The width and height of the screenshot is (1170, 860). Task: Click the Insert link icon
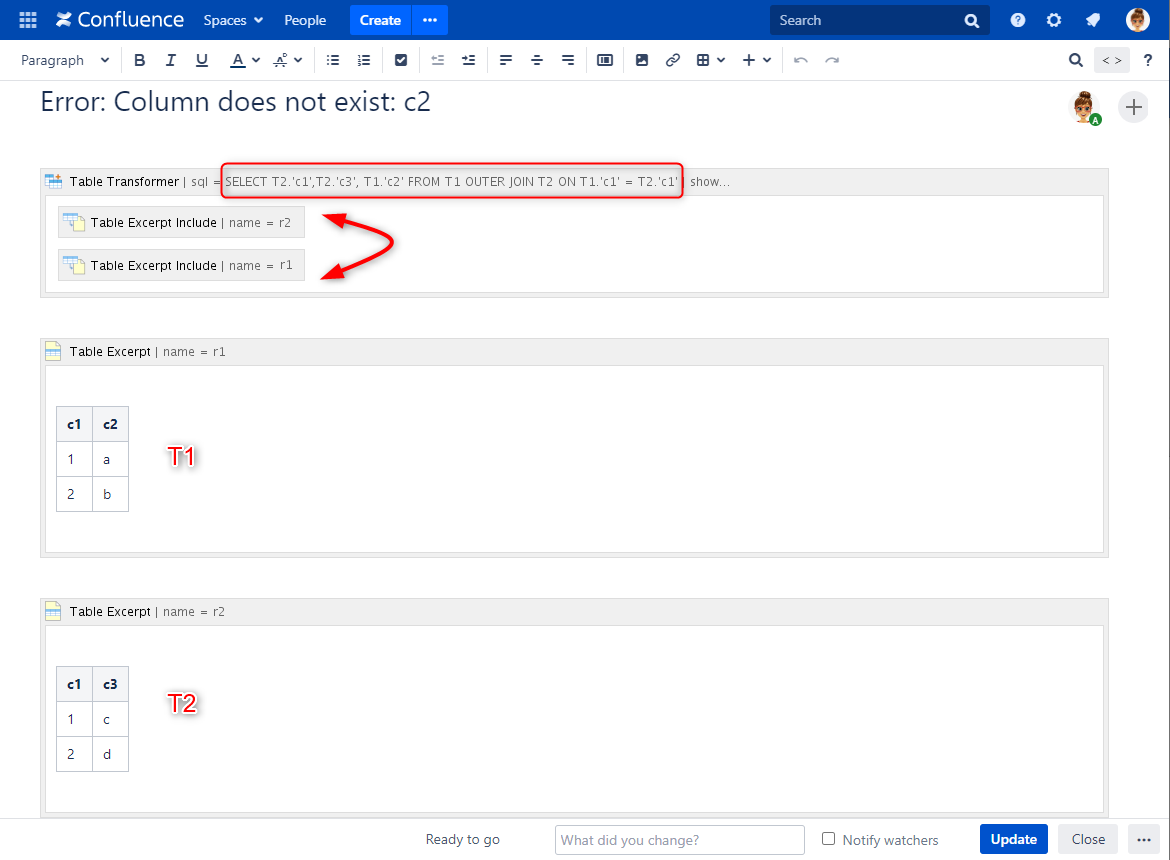coord(673,60)
